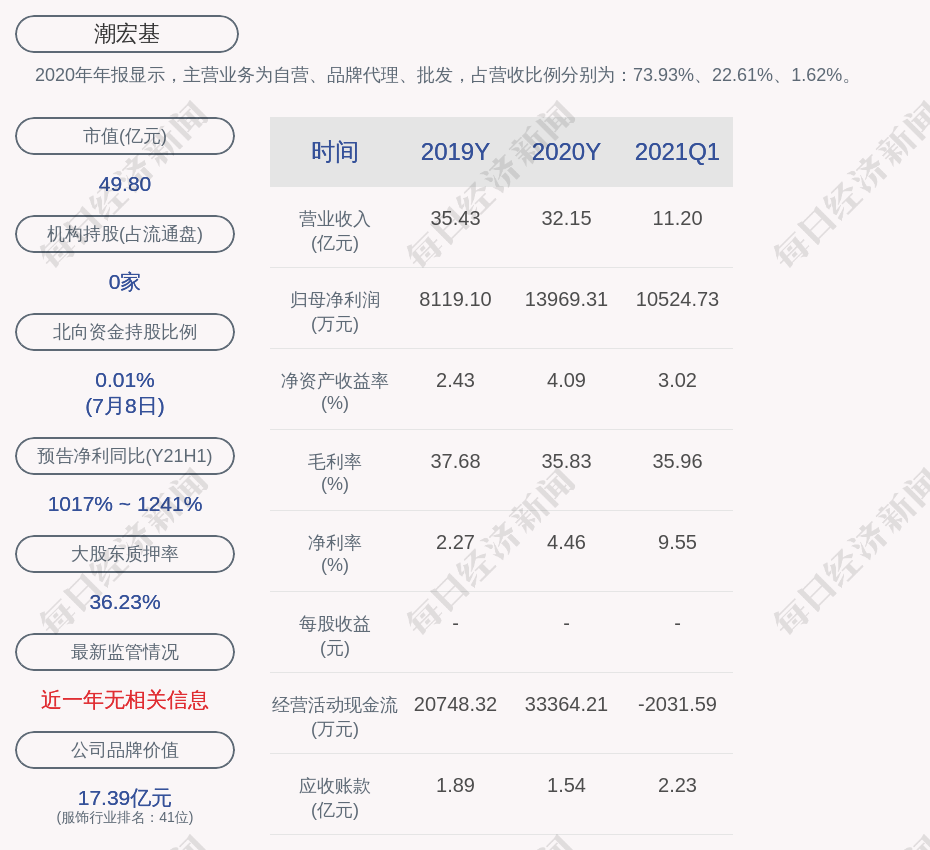Select the 2020年年报显示 summary sentence
Viewport: 930px width, 850px height.
444,75
